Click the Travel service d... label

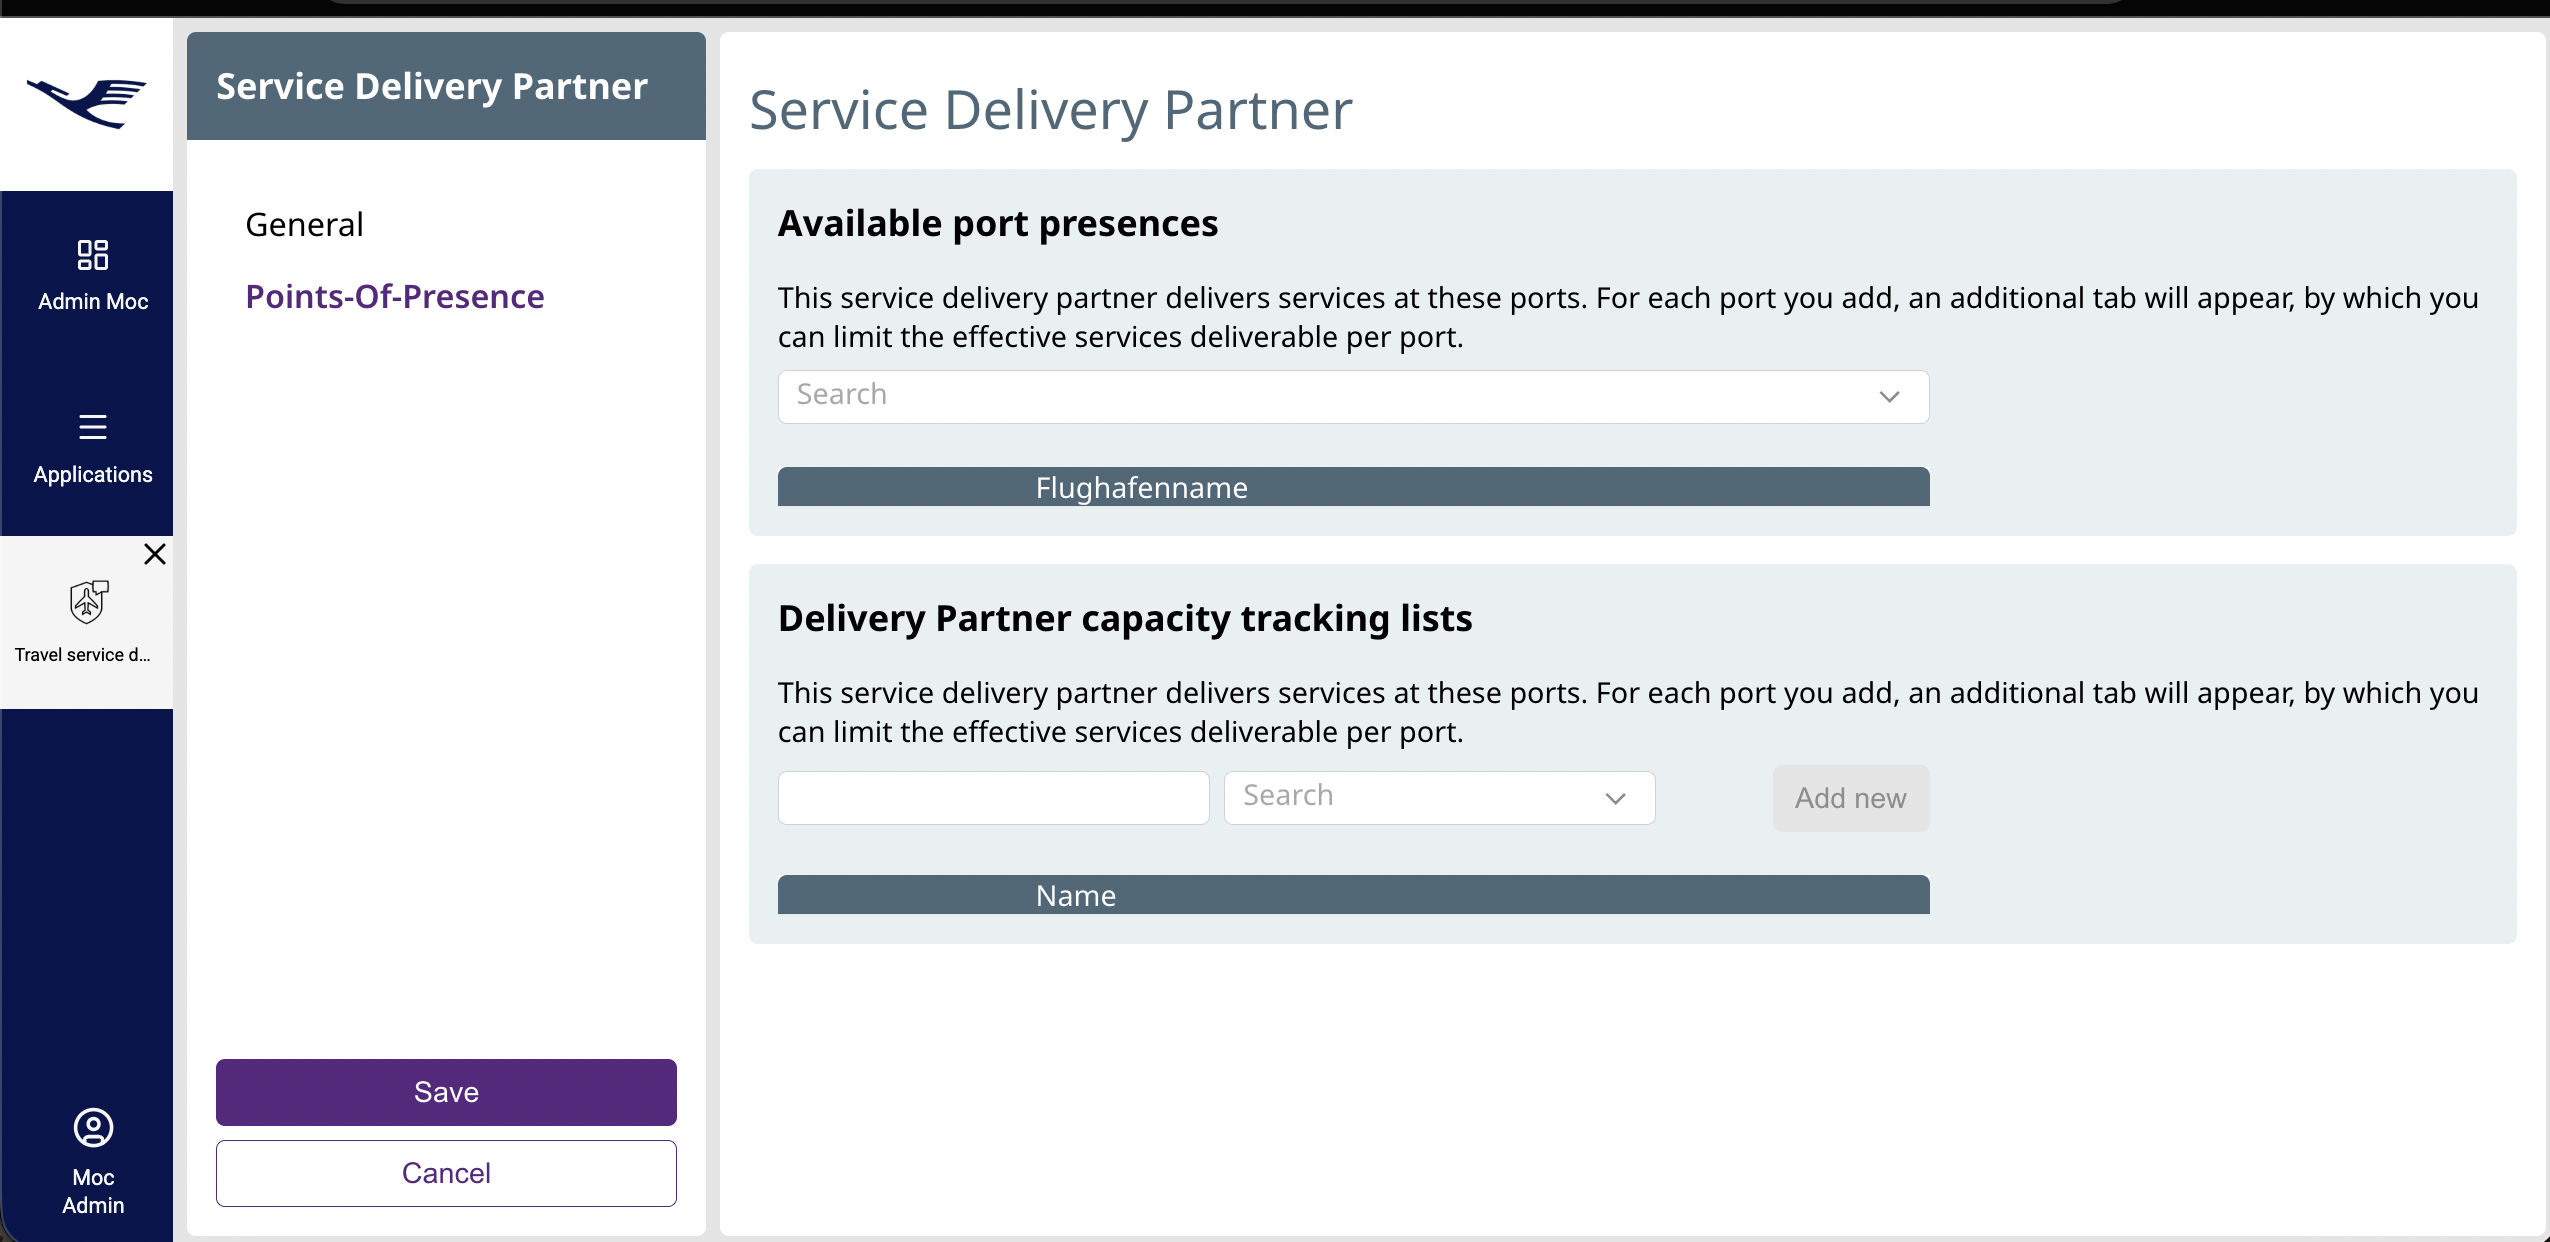pyautogui.click(x=83, y=655)
